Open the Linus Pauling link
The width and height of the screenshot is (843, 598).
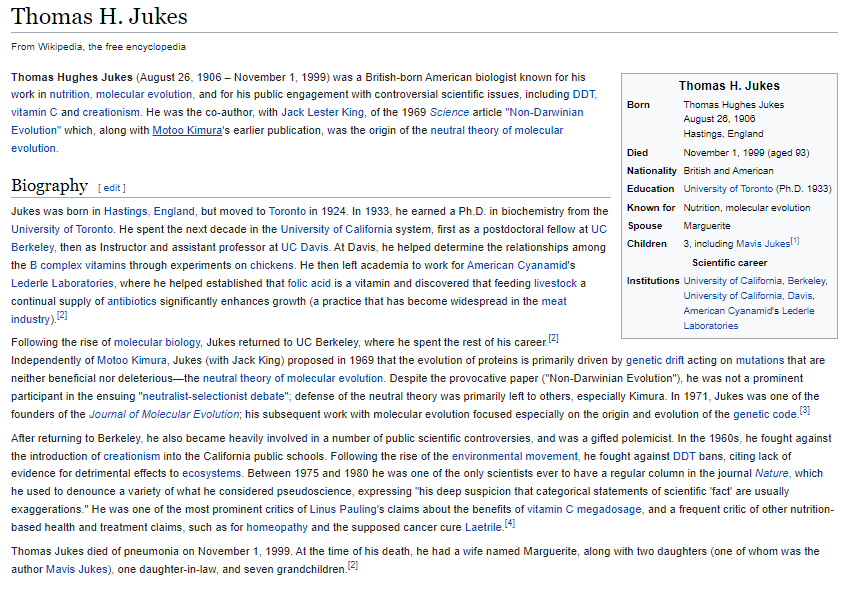pos(343,509)
